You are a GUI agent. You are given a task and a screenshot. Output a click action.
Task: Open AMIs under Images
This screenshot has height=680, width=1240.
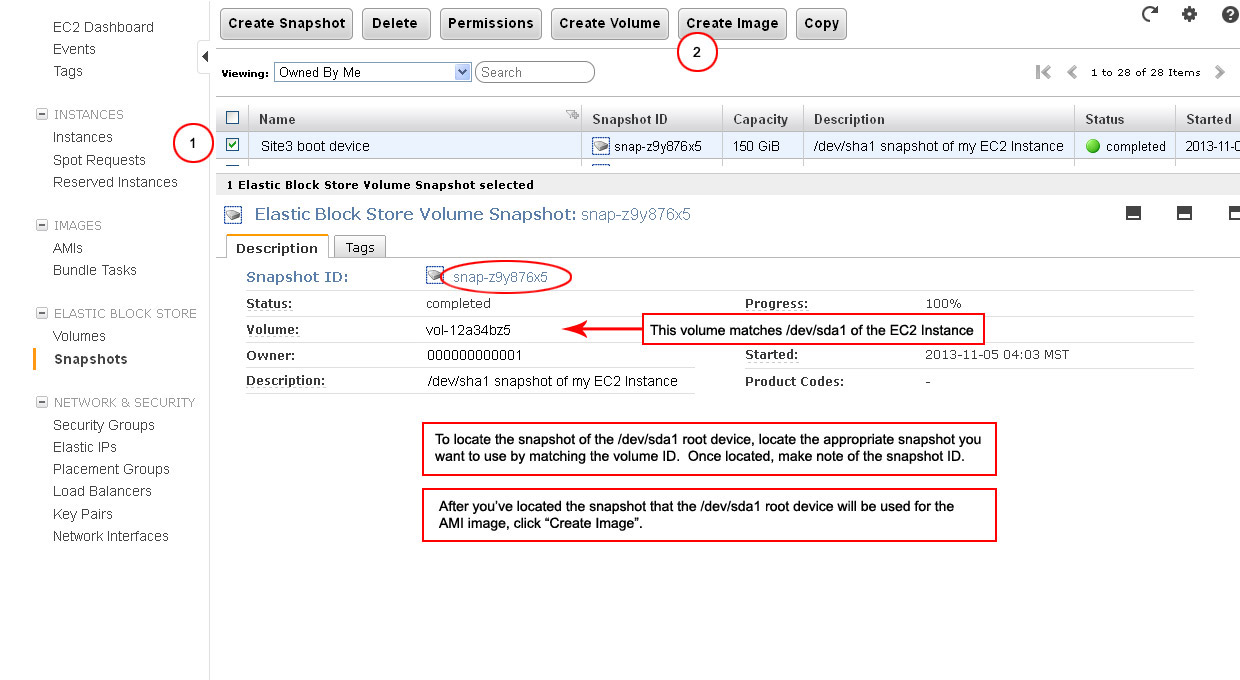click(x=68, y=248)
